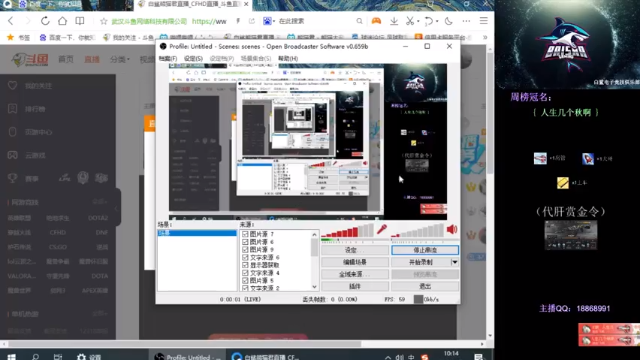Toggle checkbox for 显示器获取 source
The width and height of the screenshot is (640, 360).
pos(245,265)
